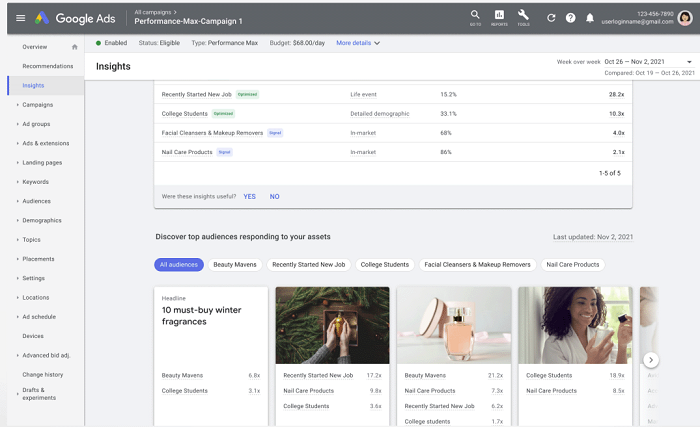Select the Nail Care Products filter chip
The image size is (700, 427).
coord(573,264)
